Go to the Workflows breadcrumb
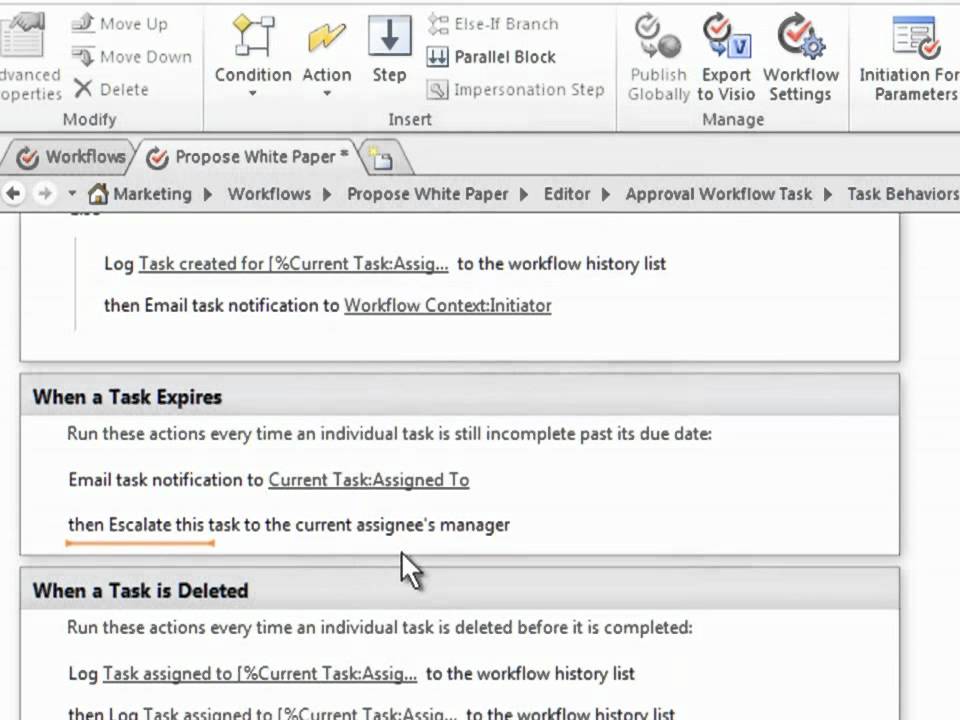The image size is (960, 720). click(x=269, y=194)
